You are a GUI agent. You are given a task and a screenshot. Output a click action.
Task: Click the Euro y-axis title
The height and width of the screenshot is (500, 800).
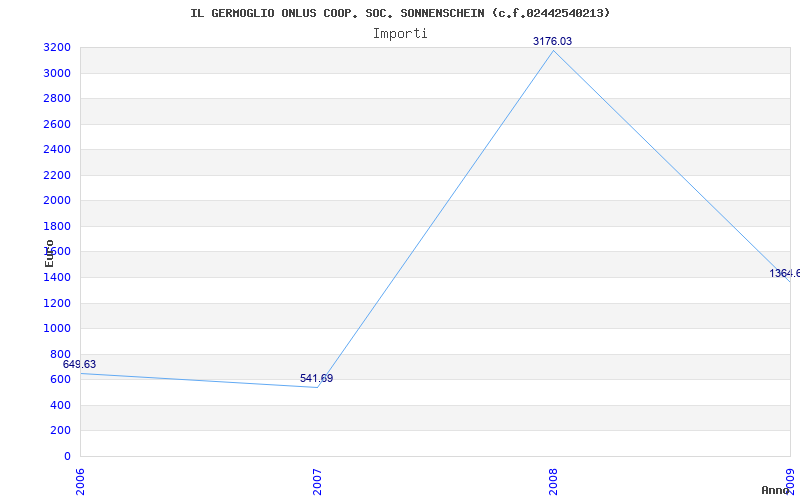49,254
